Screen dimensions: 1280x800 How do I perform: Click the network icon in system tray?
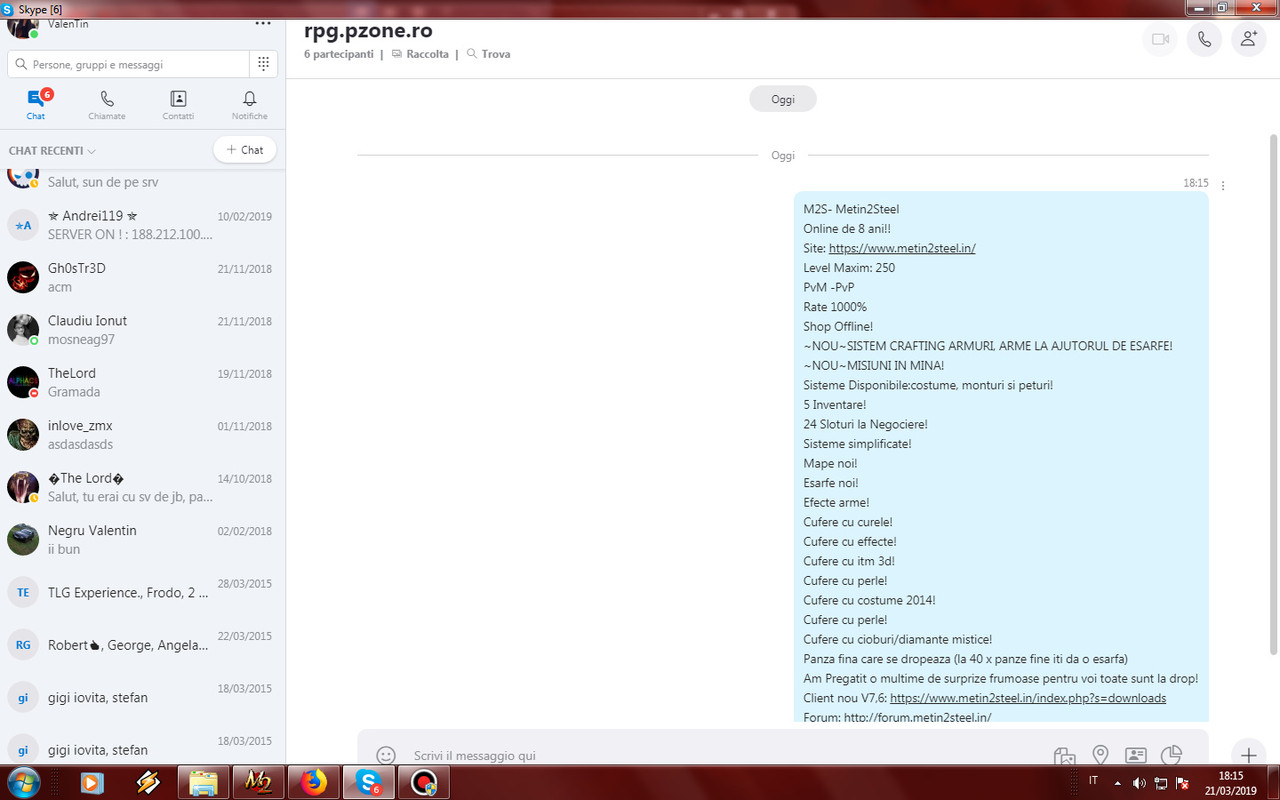point(1162,782)
